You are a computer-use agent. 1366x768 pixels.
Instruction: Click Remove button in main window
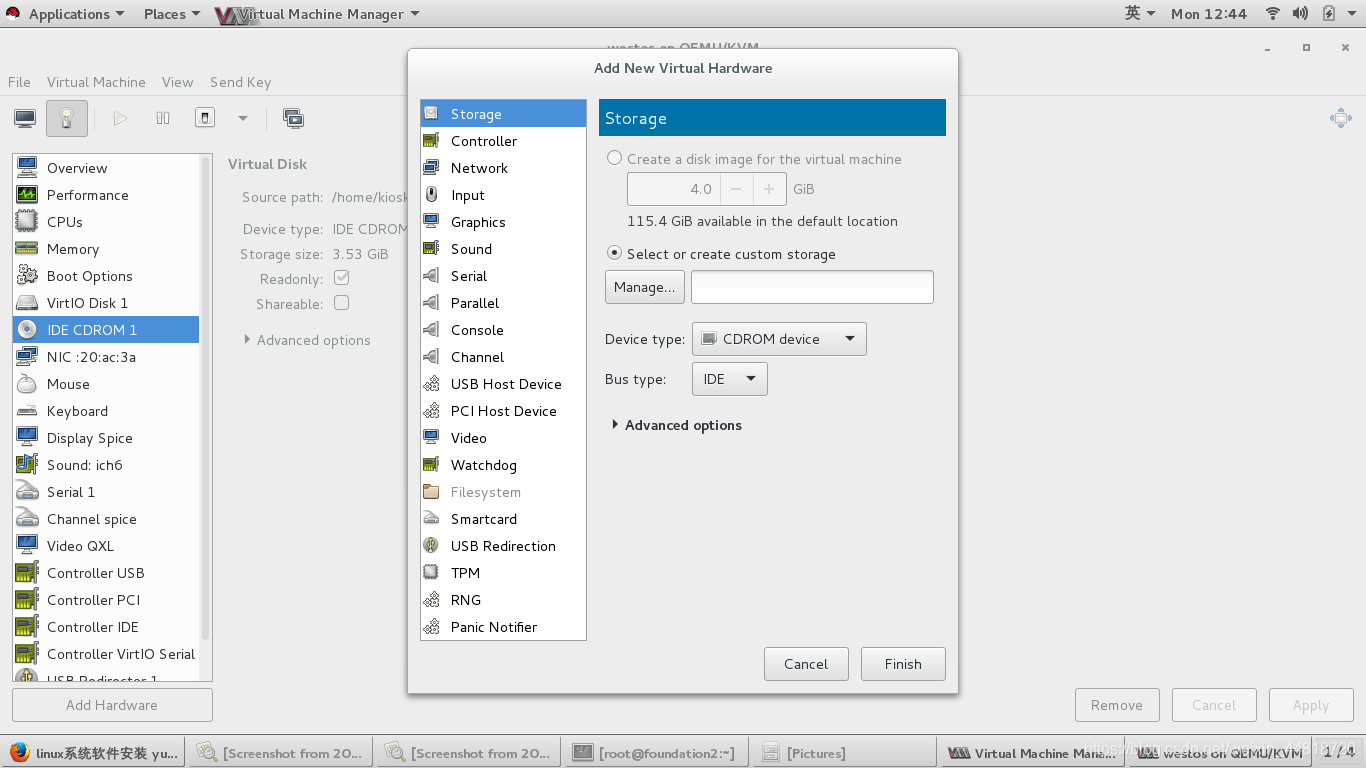pos(1117,705)
